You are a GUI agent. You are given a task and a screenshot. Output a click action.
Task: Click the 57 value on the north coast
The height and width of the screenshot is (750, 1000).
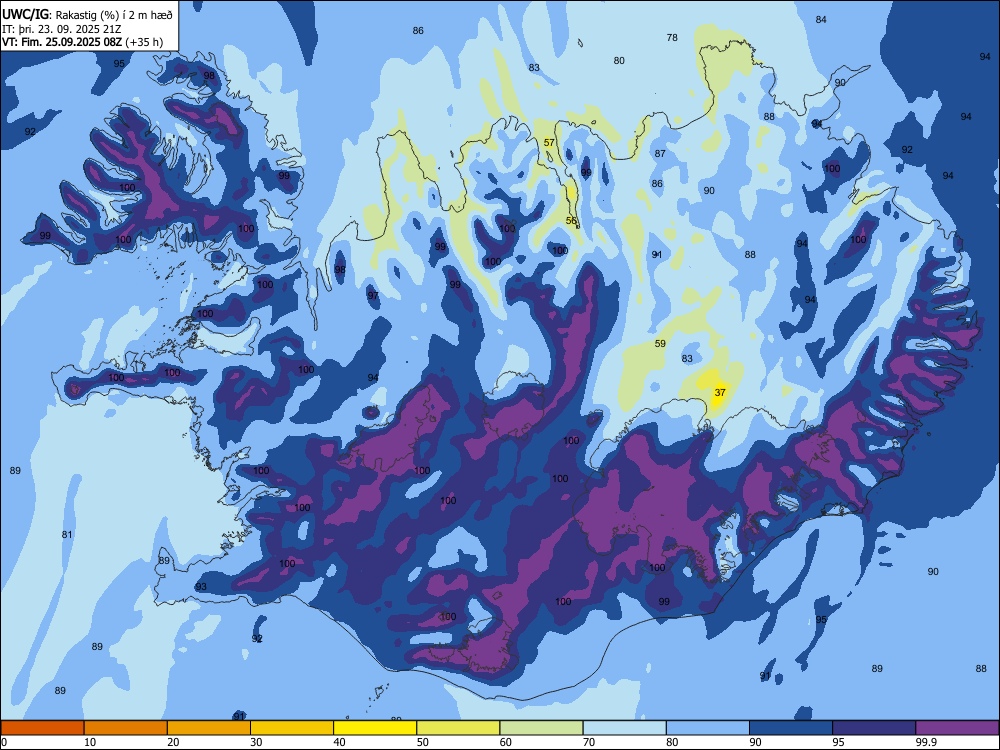click(549, 142)
